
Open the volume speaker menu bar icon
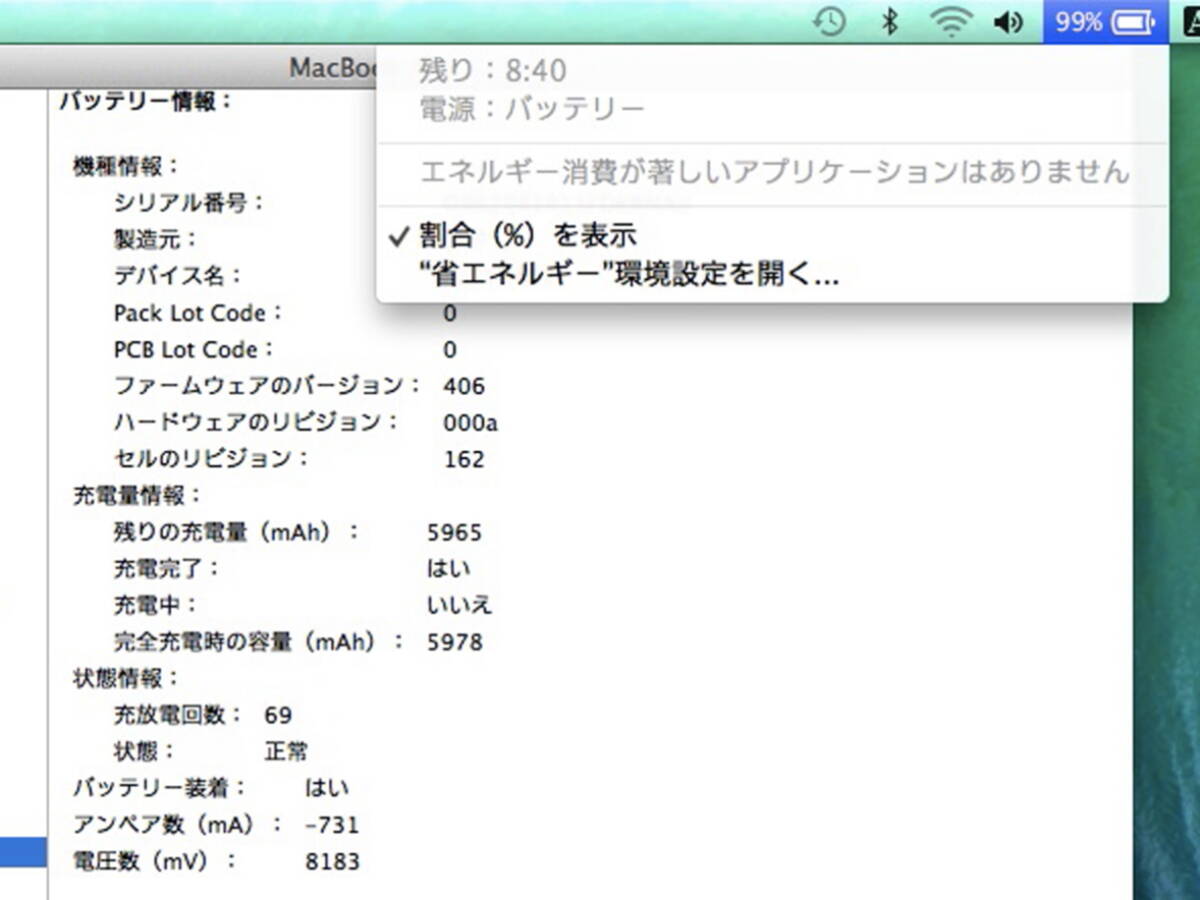(x=1009, y=21)
